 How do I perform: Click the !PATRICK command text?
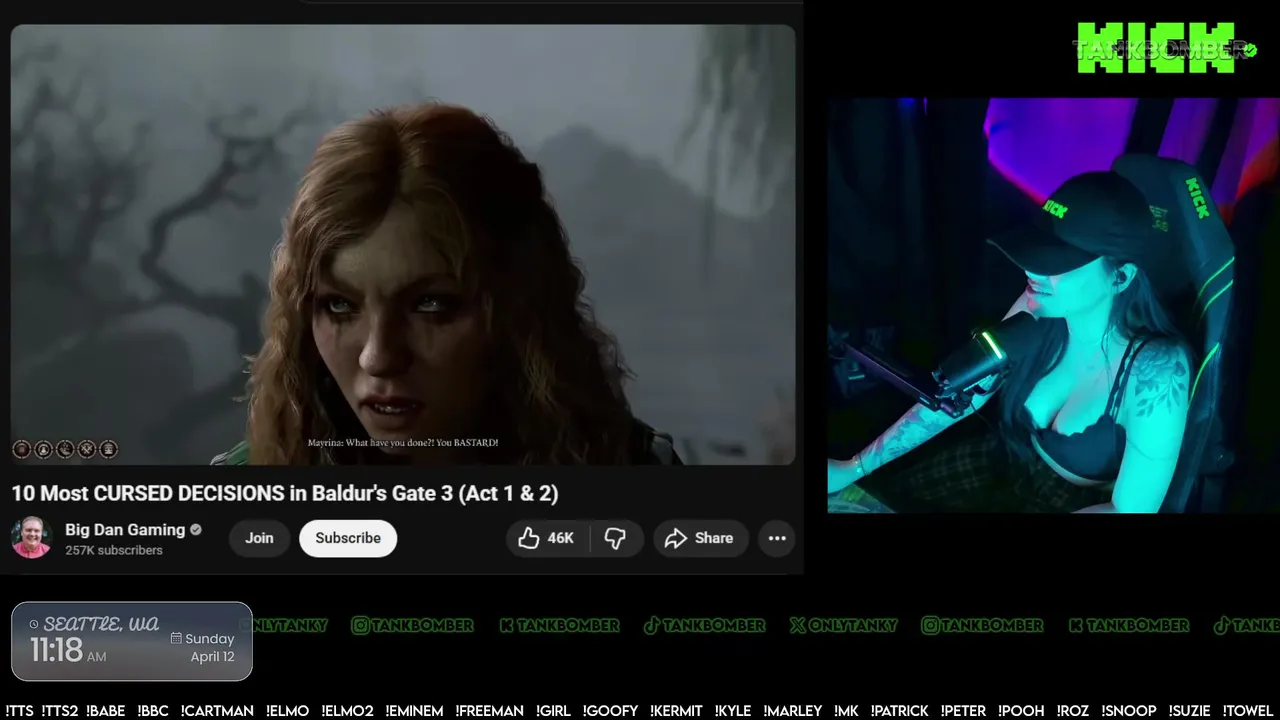[x=900, y=711]
